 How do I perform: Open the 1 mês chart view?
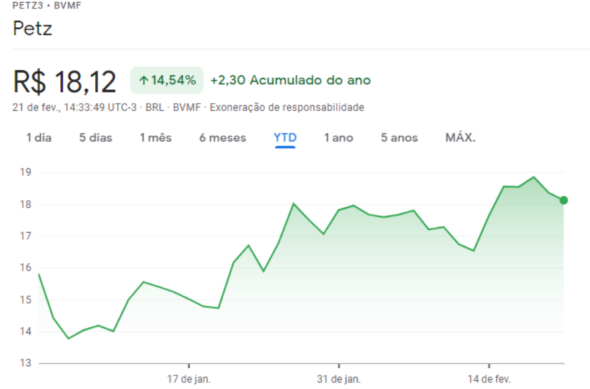pos(156,138)
